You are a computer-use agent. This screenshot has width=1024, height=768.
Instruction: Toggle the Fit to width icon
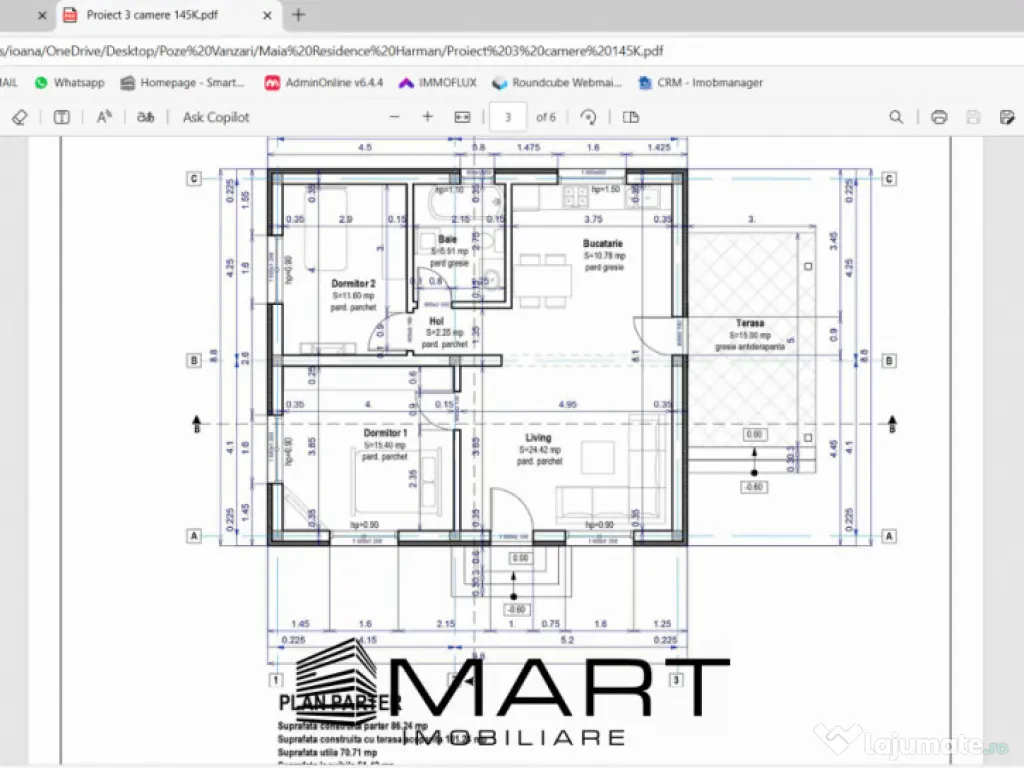(462, 117)
